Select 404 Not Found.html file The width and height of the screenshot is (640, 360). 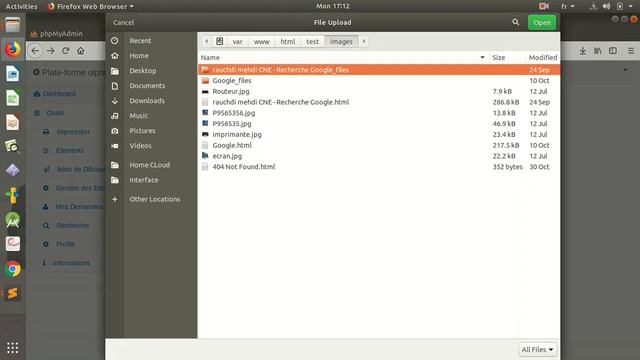pos(379,167)
